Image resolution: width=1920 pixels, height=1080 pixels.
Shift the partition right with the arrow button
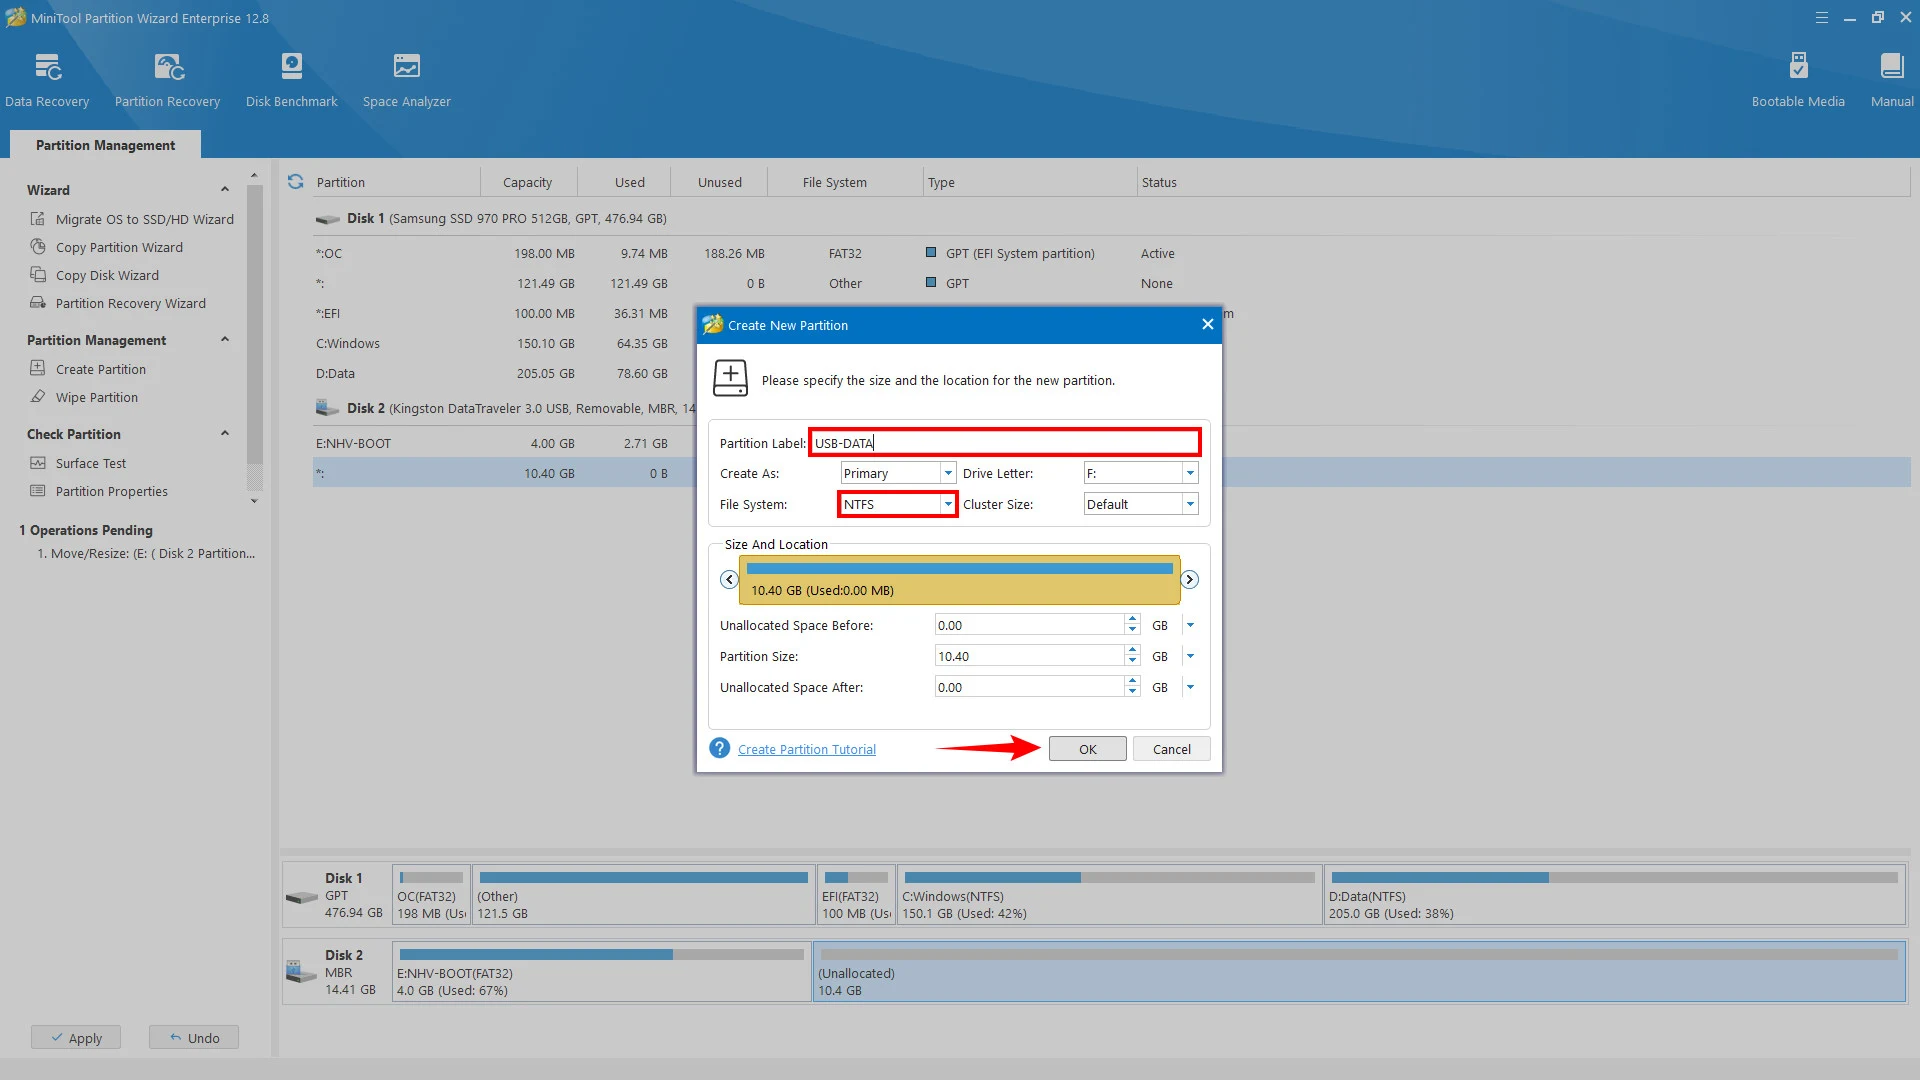coord(1189,579)
